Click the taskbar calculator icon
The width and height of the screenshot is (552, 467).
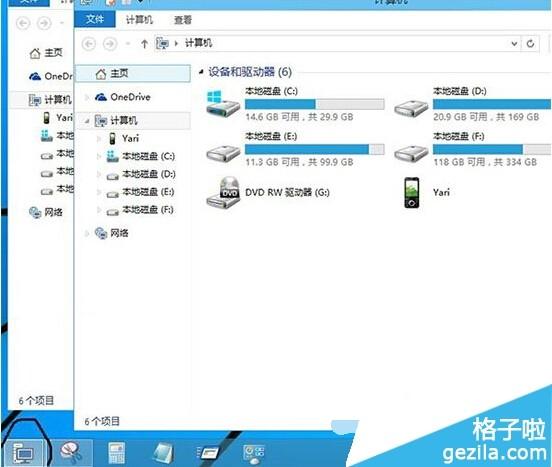(x=116, y=453)
